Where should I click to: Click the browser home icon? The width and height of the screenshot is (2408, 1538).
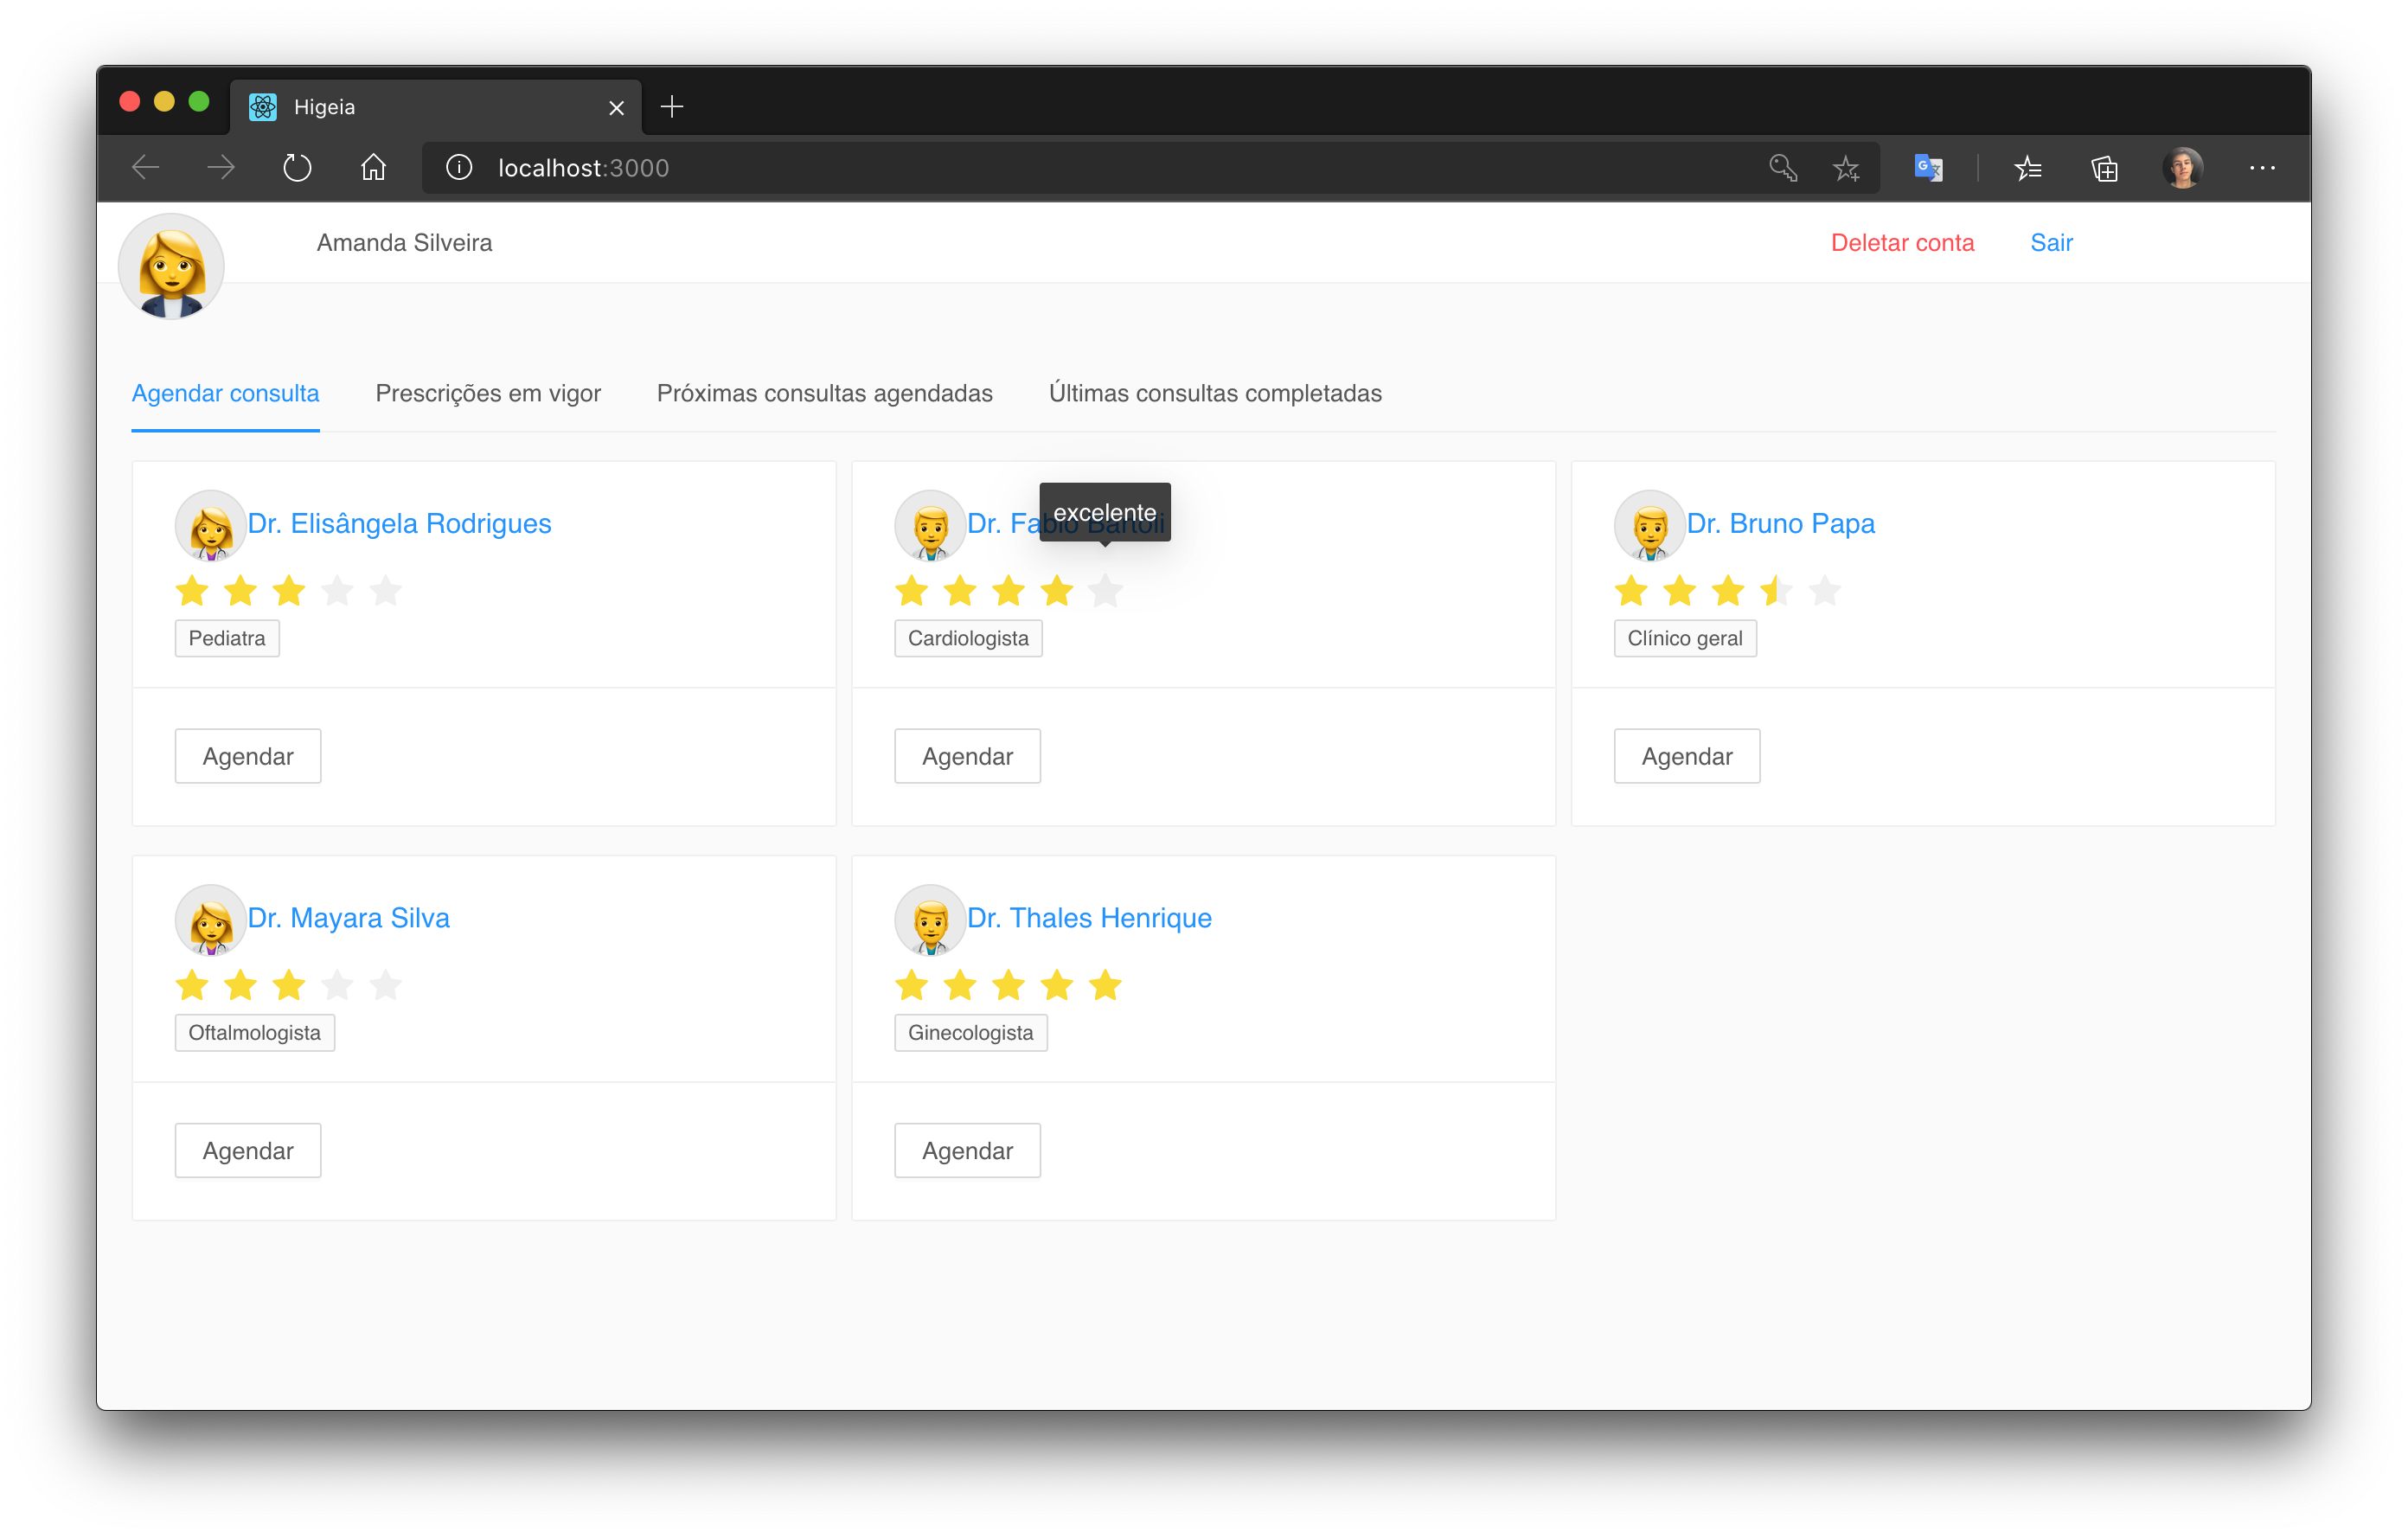[x=373, y=168]
